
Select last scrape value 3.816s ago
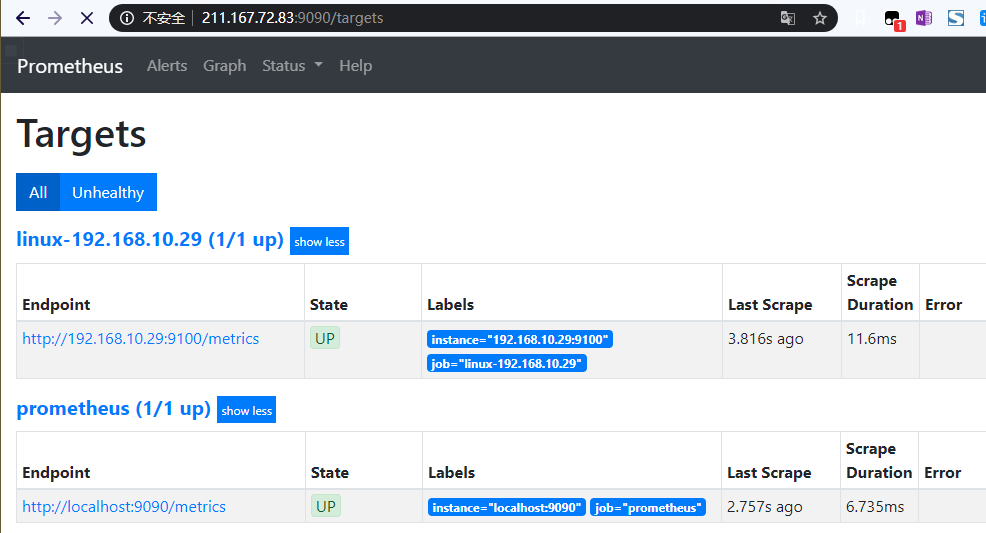point(765,339)
